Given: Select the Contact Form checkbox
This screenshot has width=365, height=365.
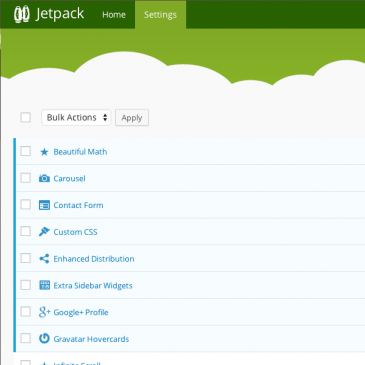Looking at the screenshot, I should 26,204.
